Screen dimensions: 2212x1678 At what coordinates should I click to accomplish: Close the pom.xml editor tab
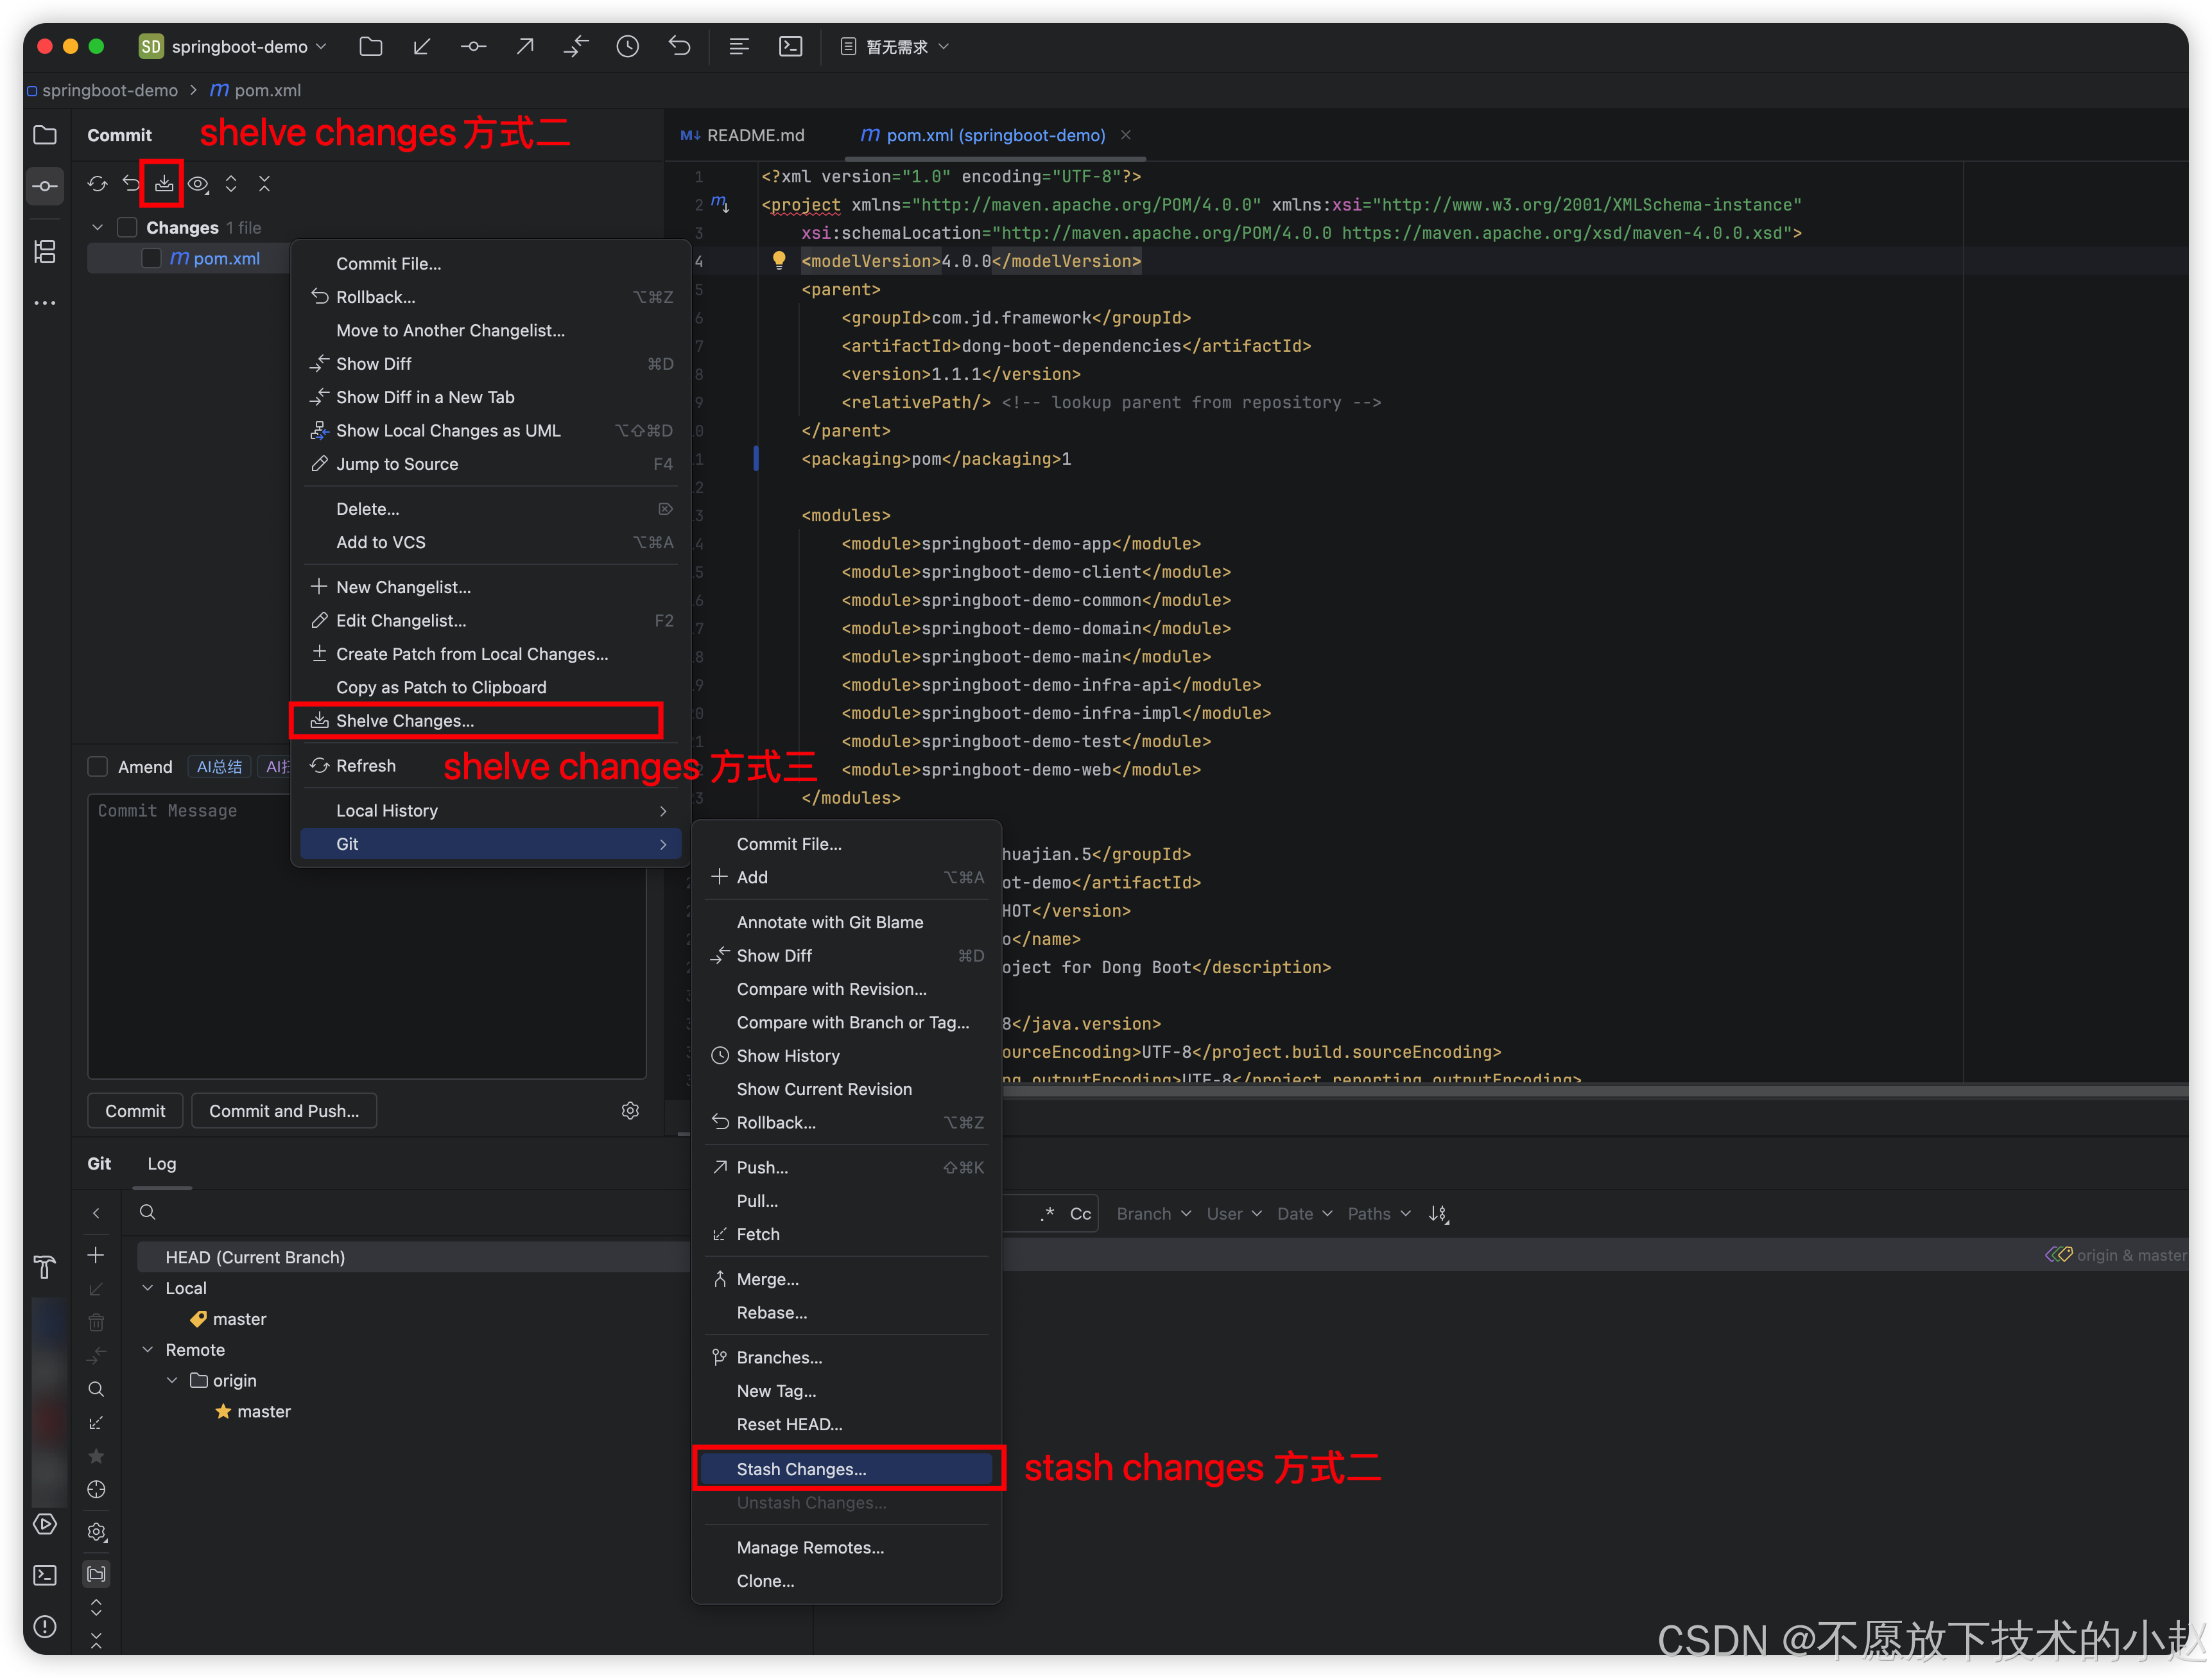tap(1125, 135)
